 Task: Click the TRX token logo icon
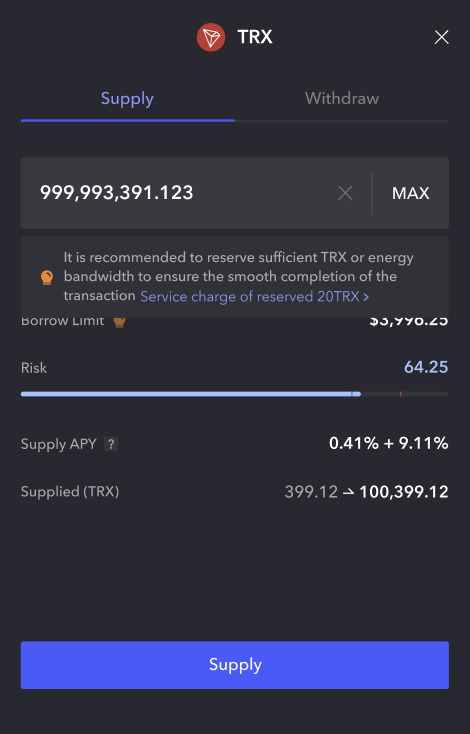point(211,37)
